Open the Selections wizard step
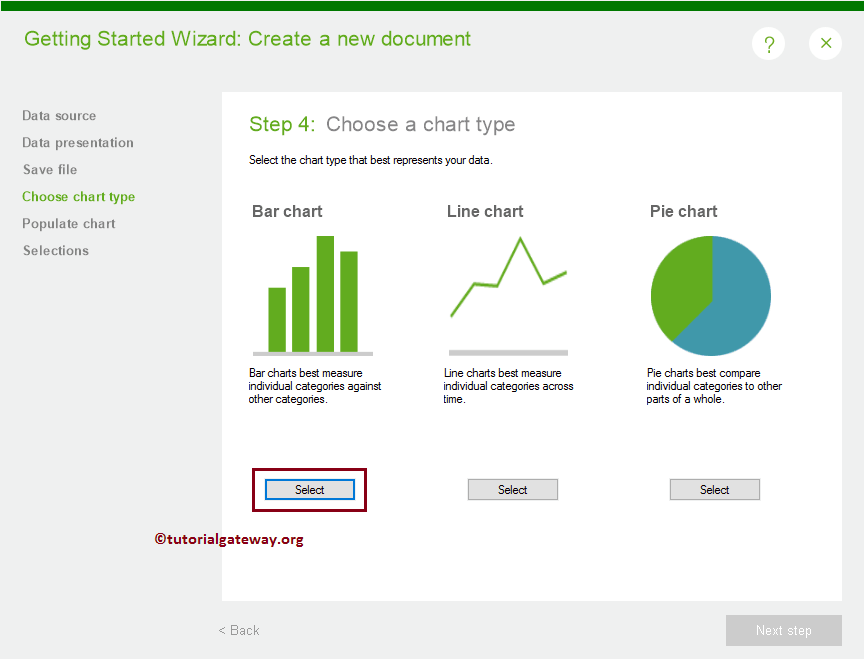This screenshot has width=864, height=659. 55,250
